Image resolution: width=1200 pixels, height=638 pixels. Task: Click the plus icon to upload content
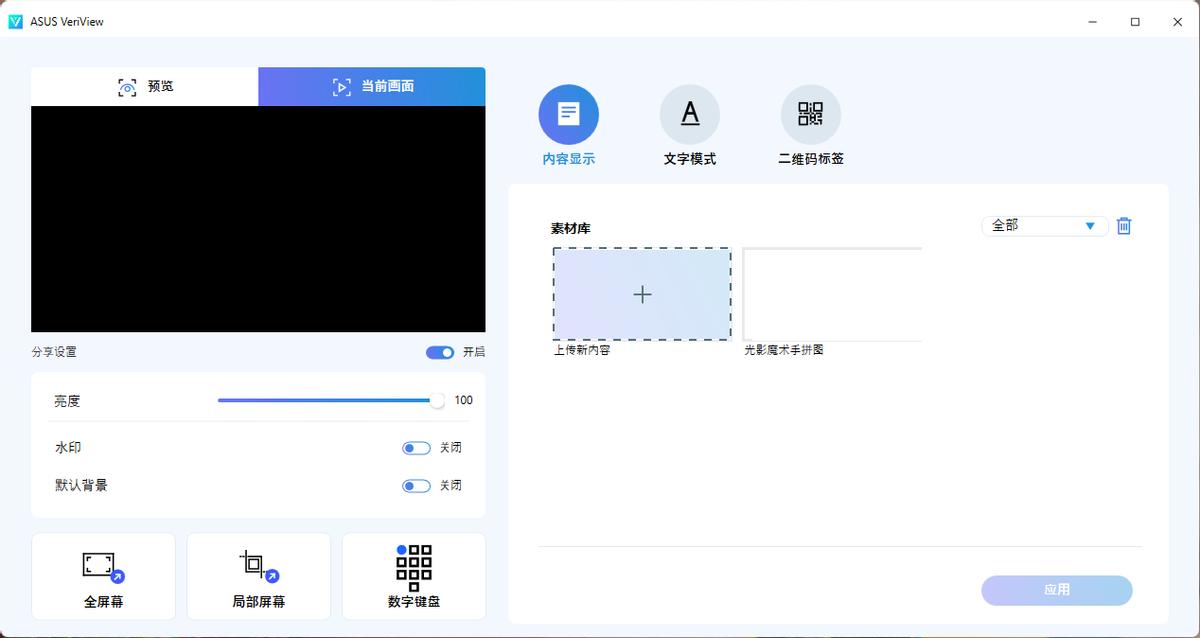pos(641,294)
